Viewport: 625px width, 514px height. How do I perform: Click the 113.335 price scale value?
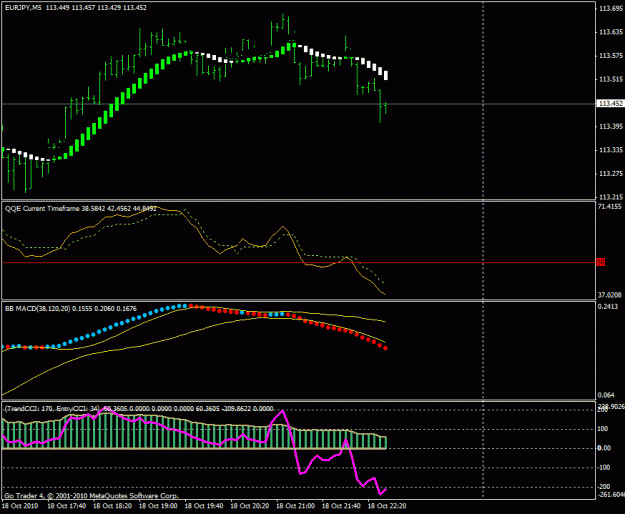(611, 150)
